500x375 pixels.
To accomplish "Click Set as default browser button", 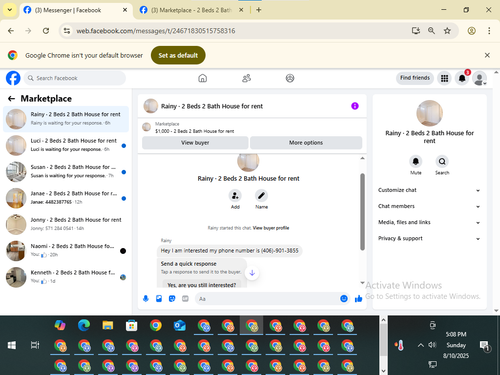I will 178,55.
